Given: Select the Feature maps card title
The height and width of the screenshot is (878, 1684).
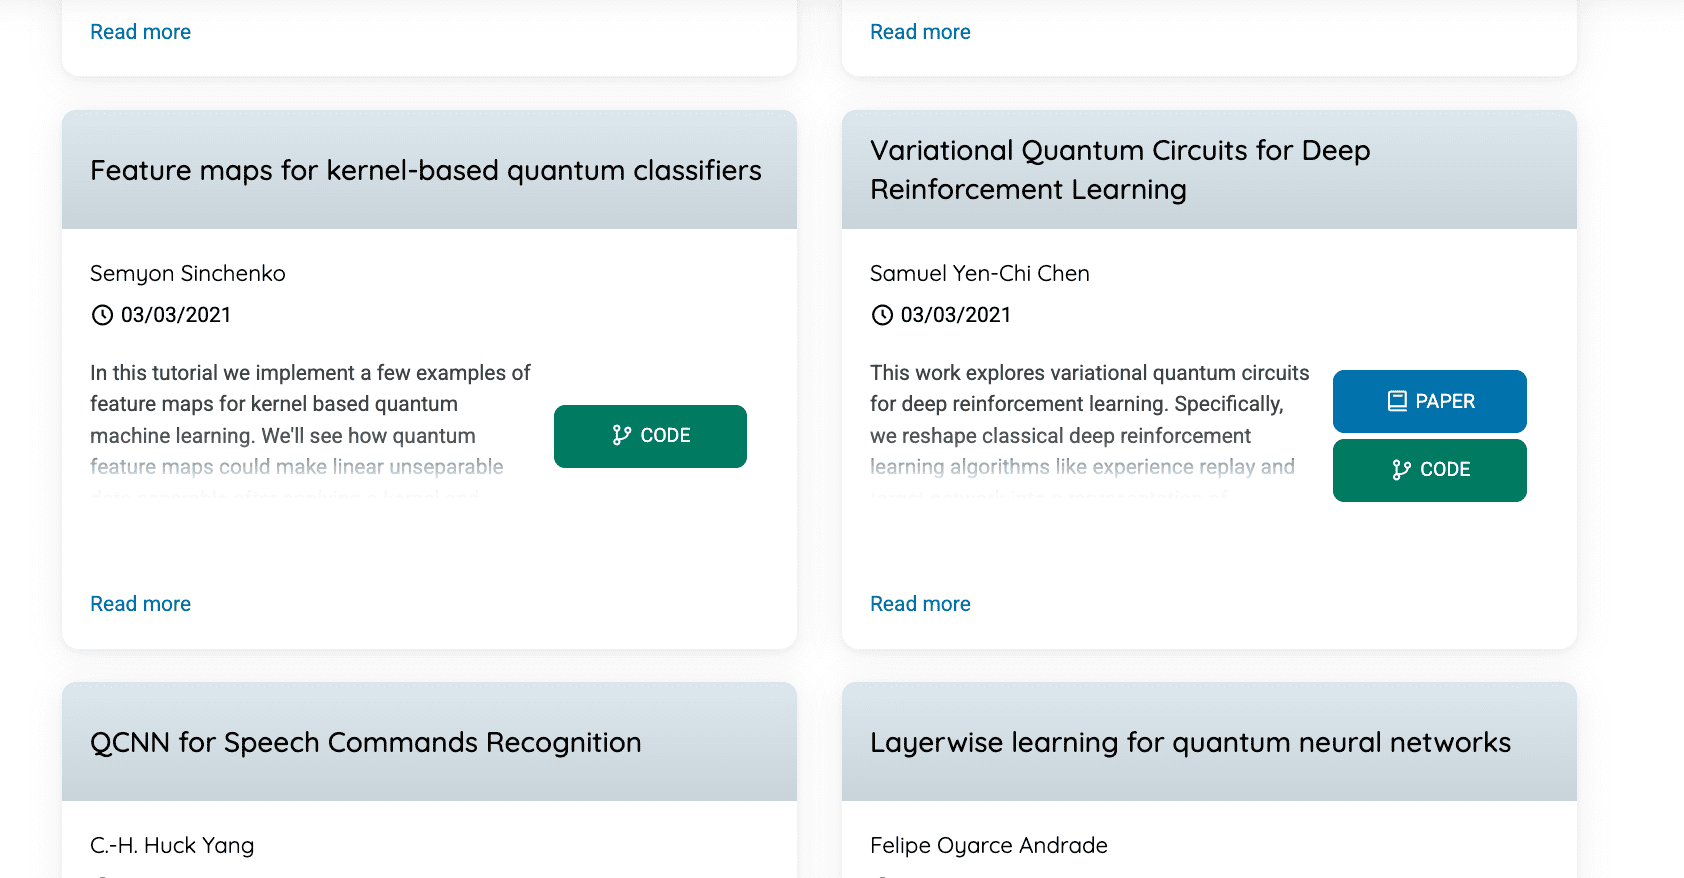Looking at the screenshot, I should point(425,170).
